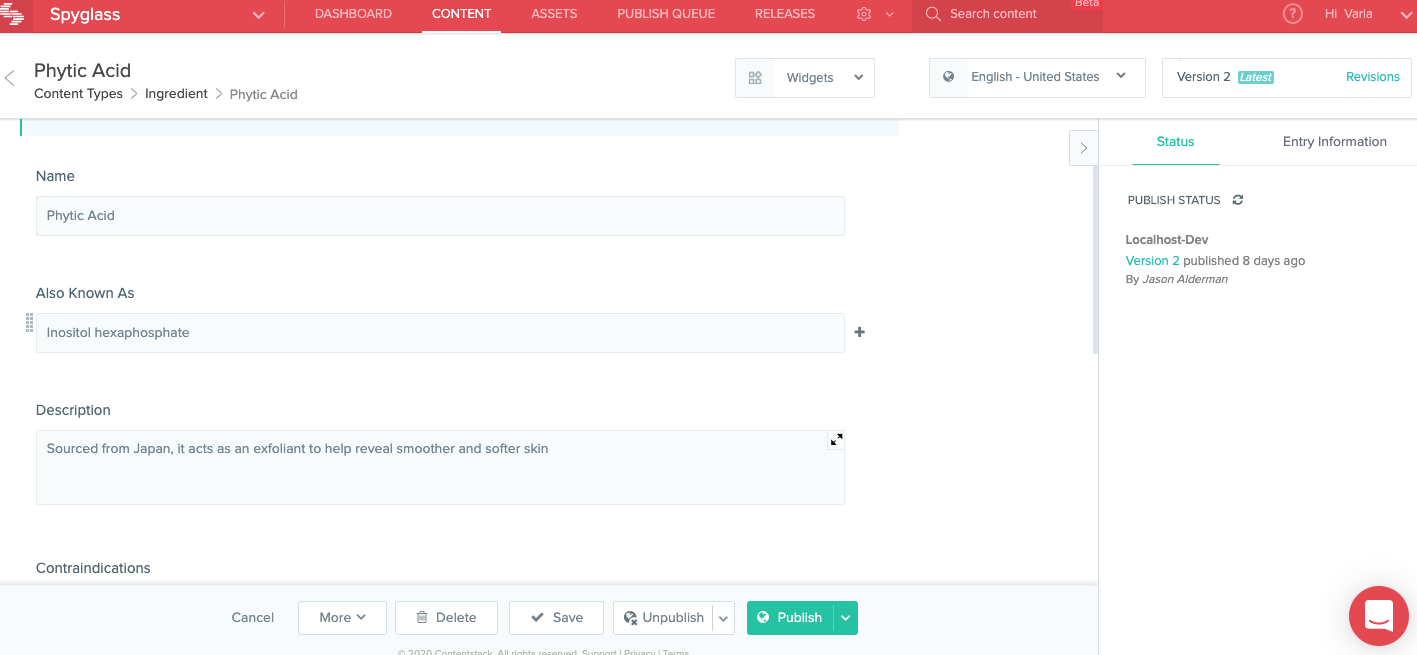1417x655 pixels.
Task: Click the Cancel link
Action: tap(253, 618)
